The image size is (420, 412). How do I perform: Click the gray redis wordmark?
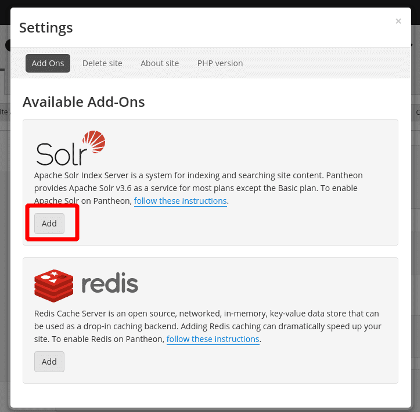110,283
